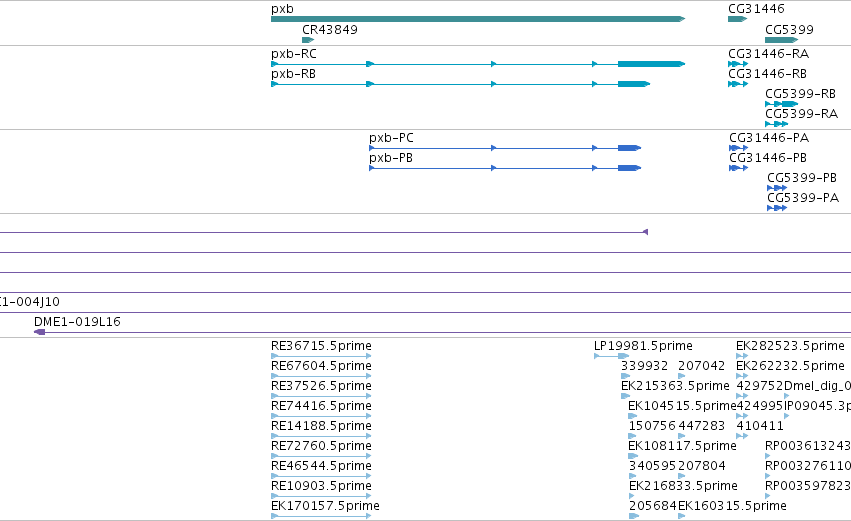
Task: Click the pxb-RB transcript final exon block
Action: pyautogui.click(x=633, y=84)
